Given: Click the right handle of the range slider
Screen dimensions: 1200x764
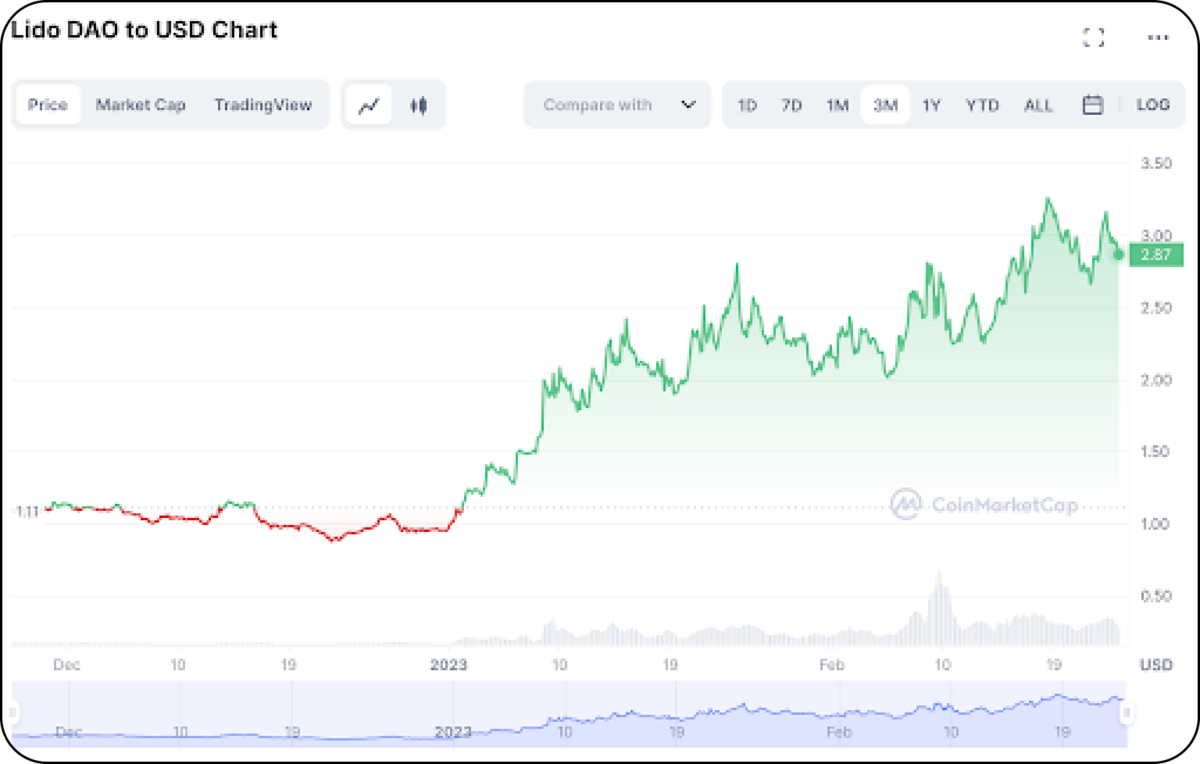Looking at the screenshot, I should 1127,713.
